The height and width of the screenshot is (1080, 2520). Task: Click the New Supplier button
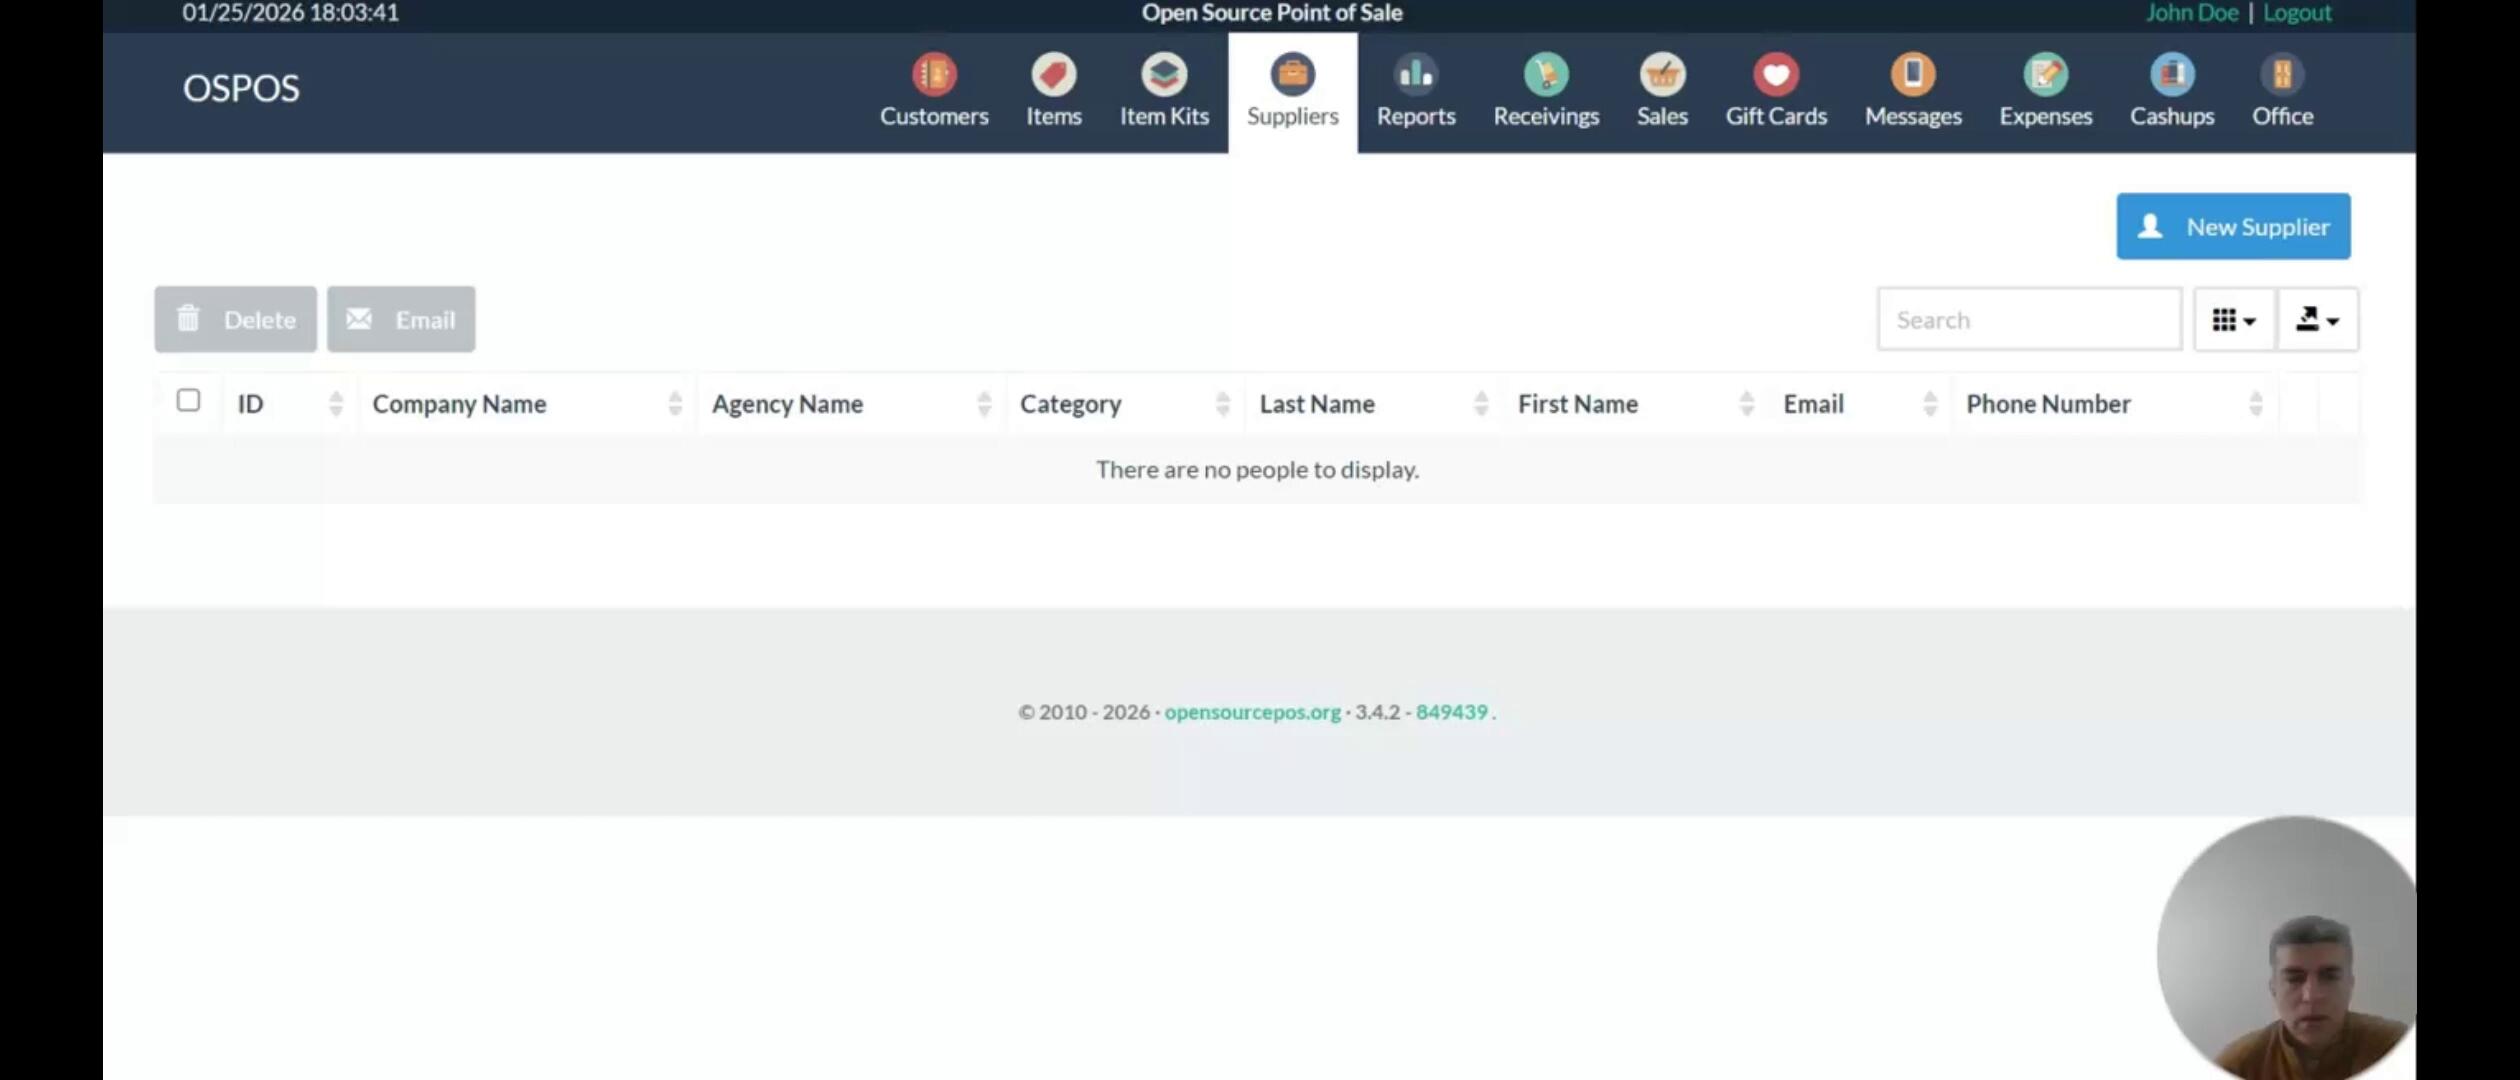(x=2232, y=227)
